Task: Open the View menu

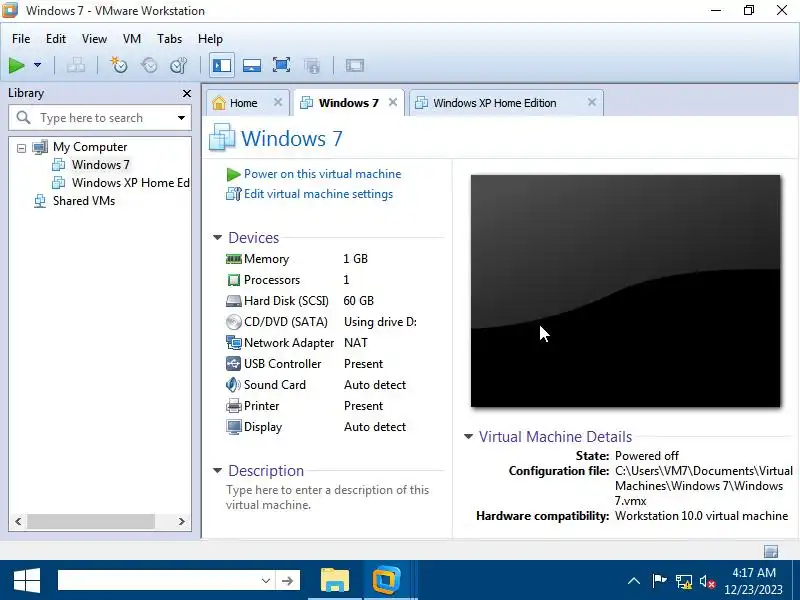Action: 94,39
